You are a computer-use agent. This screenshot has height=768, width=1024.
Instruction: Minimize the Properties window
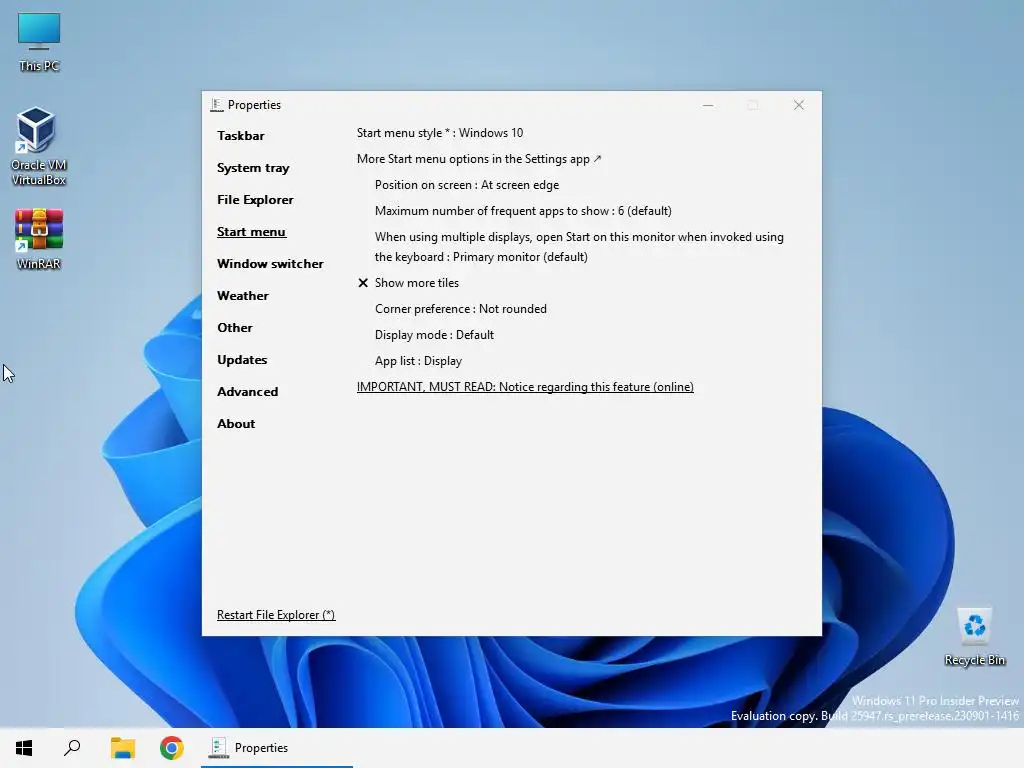tap(708, 105)
